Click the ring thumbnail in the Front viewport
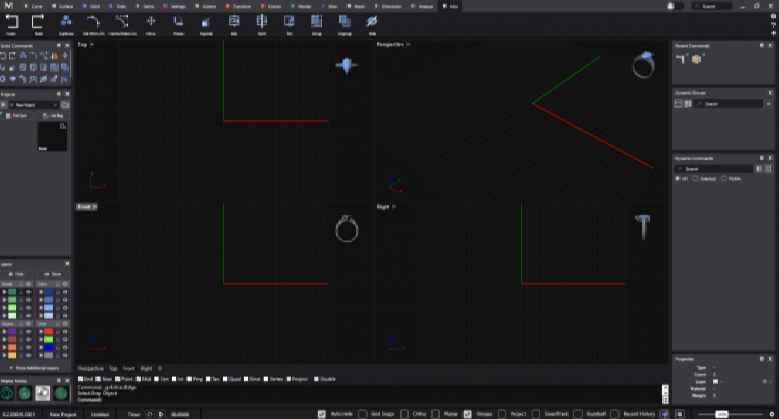 coord(347,229)
